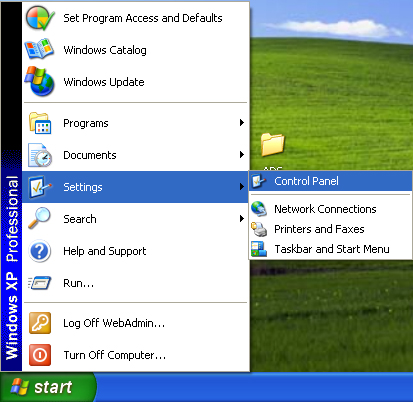This screenshot has height=402, width=413.
Task: Click the Printers and Faxes printer icon
Action: coord(259,229)
